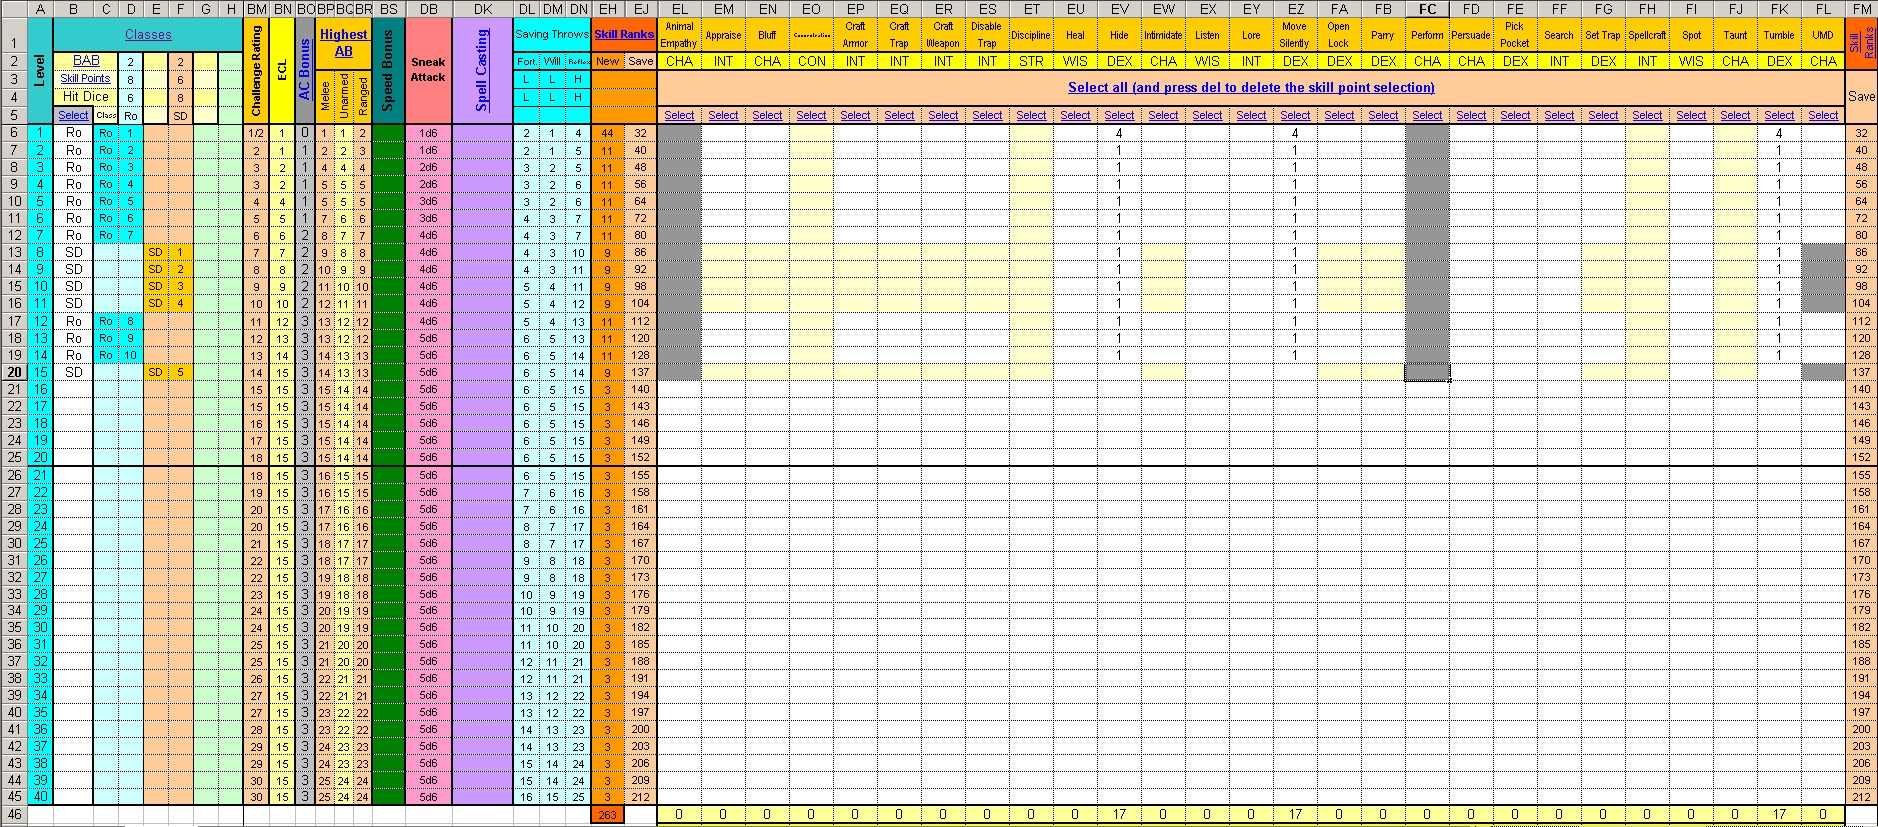Click the Sneak Attack header cell

tap(428, 70)
